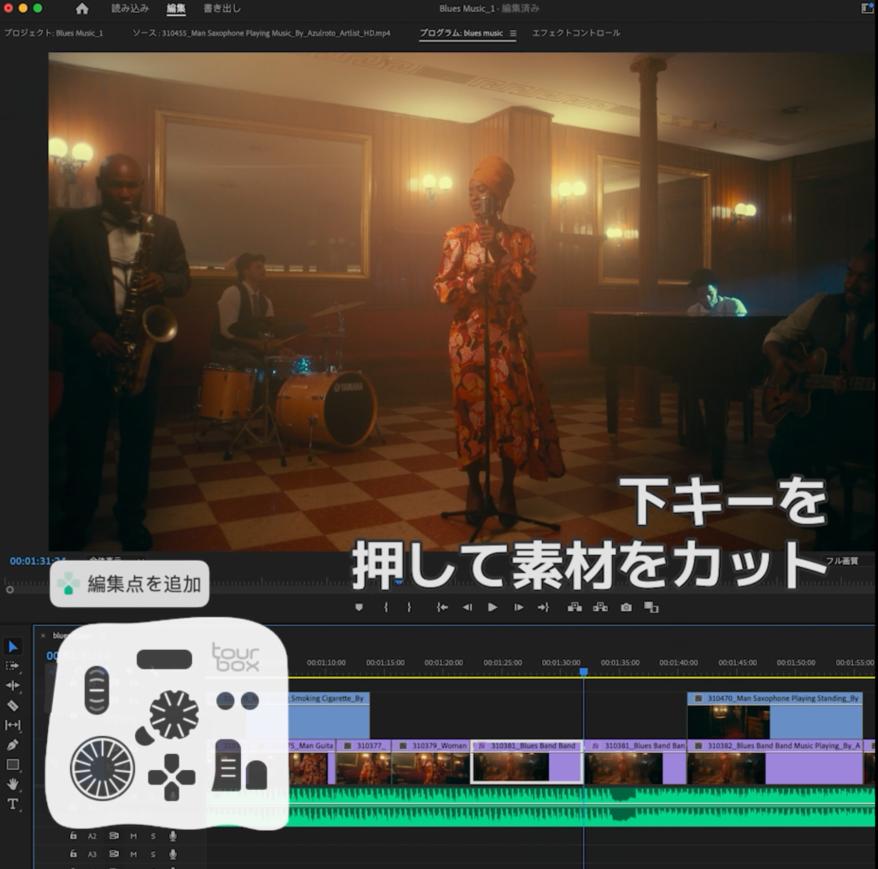Screen dimensions: 878x869
Task: Click the Export Frame camera icon
Action: tap(626, 607)
